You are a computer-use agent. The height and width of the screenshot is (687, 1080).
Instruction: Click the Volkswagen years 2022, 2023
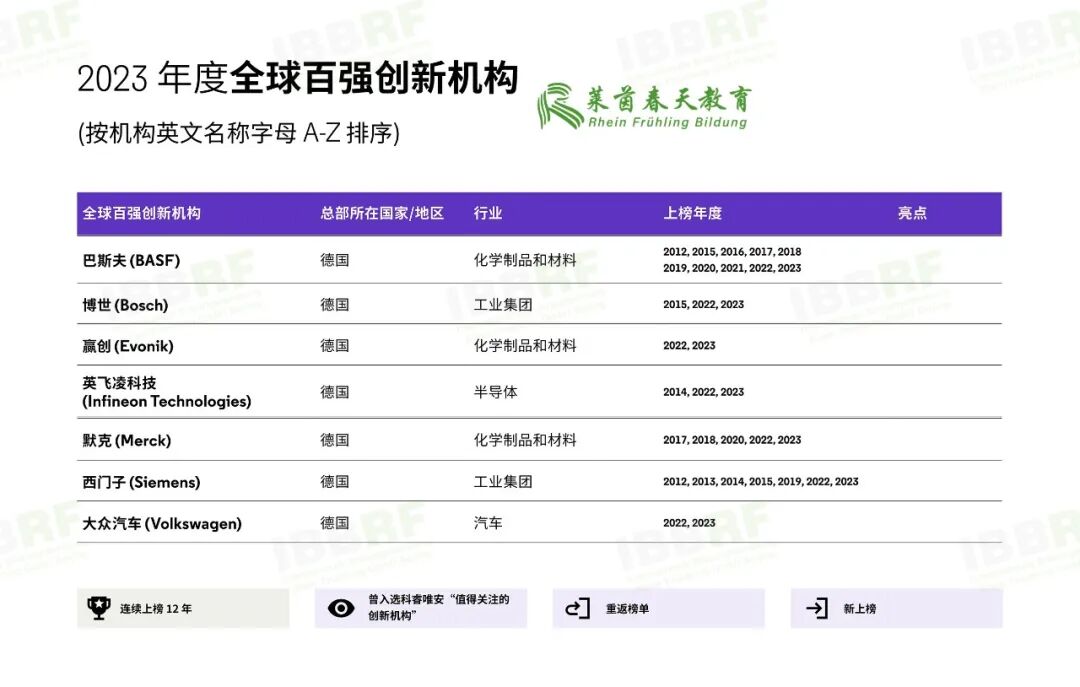[689, 523]
